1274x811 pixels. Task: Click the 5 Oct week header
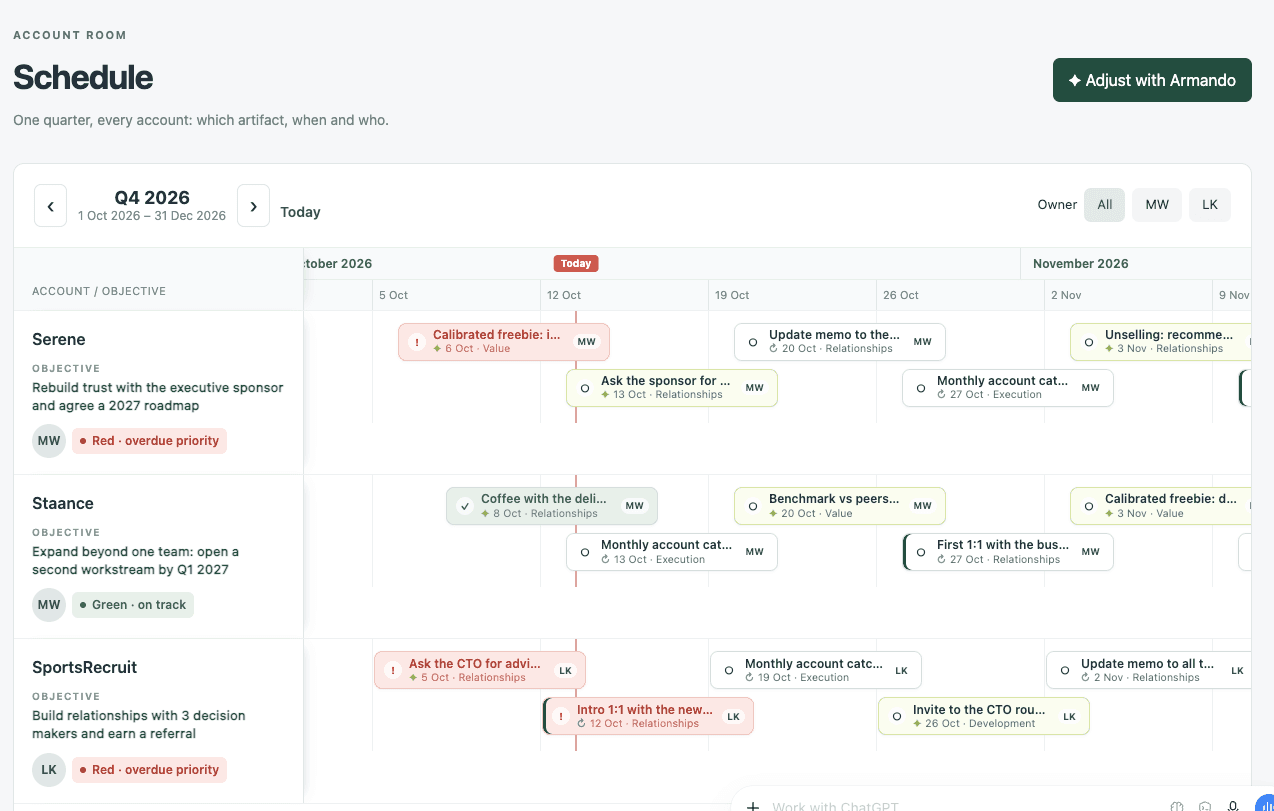[394, 295]
